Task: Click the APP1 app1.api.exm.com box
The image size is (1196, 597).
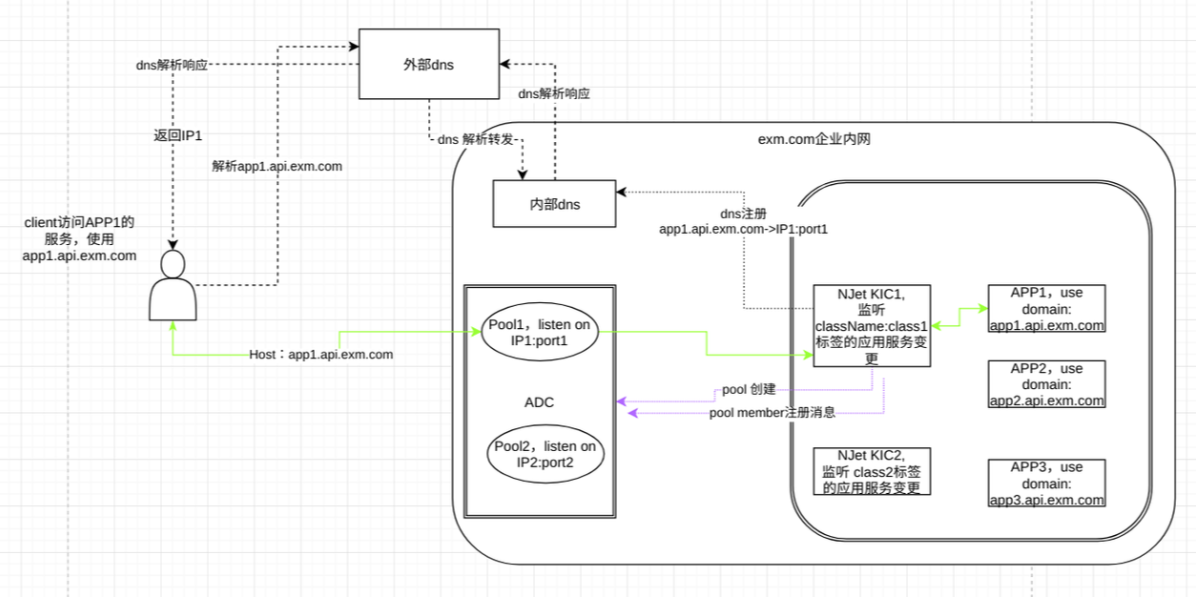Action: 1046,309
